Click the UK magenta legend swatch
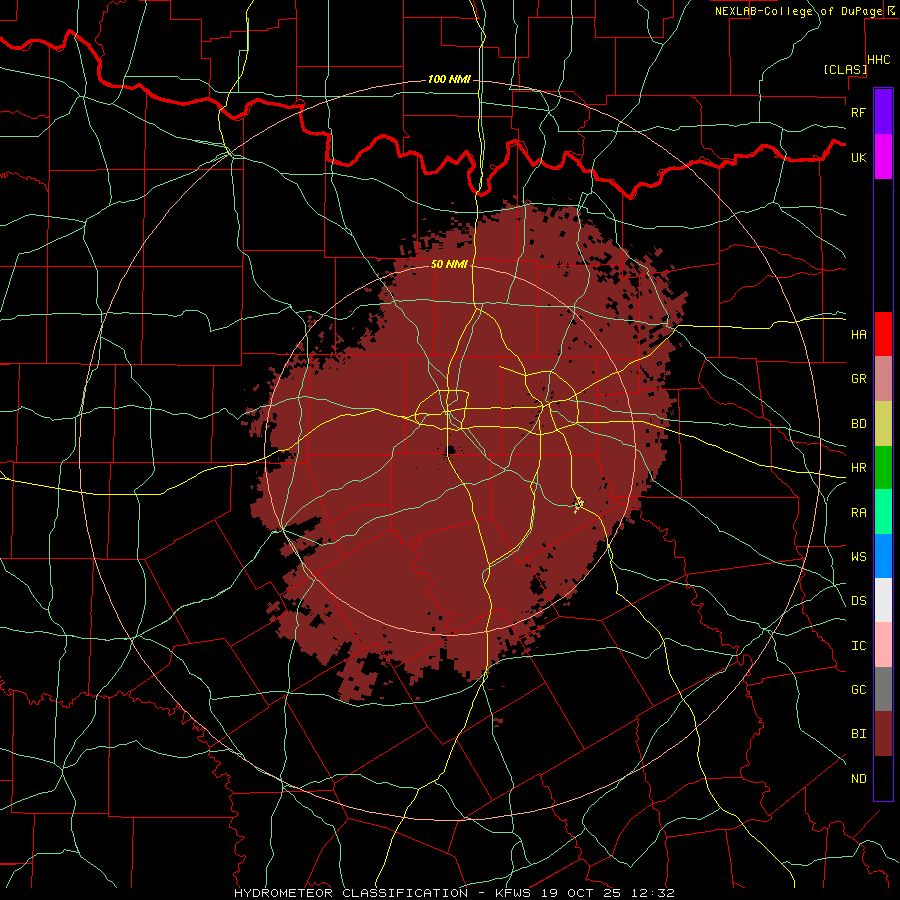Viewport: 900px width, 900px height. coord(883,157)
